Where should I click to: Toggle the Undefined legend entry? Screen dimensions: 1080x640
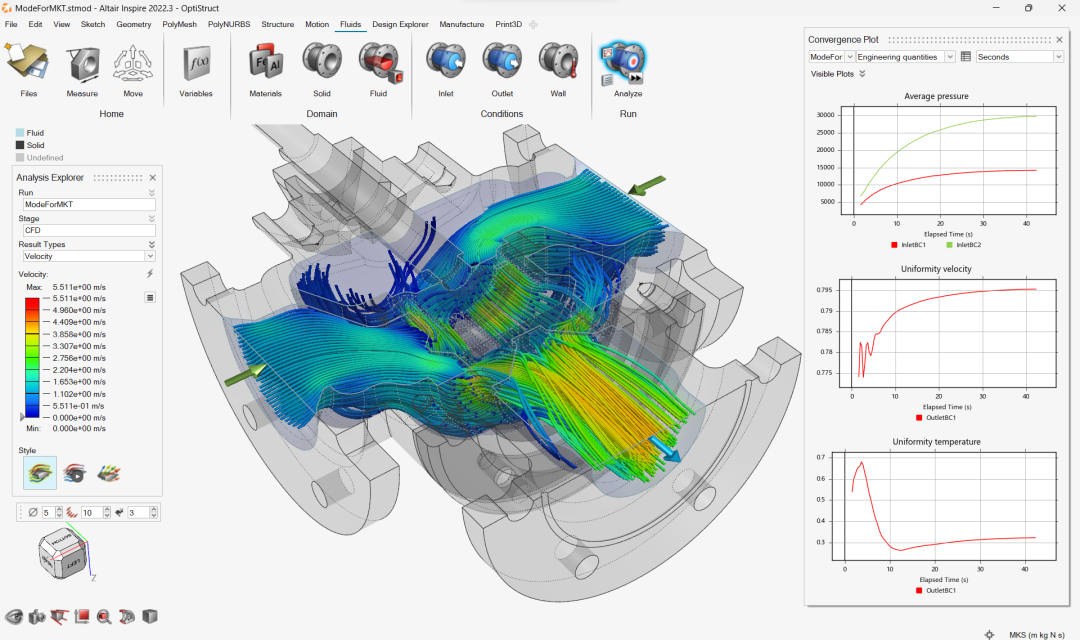(x=39, y=158)
